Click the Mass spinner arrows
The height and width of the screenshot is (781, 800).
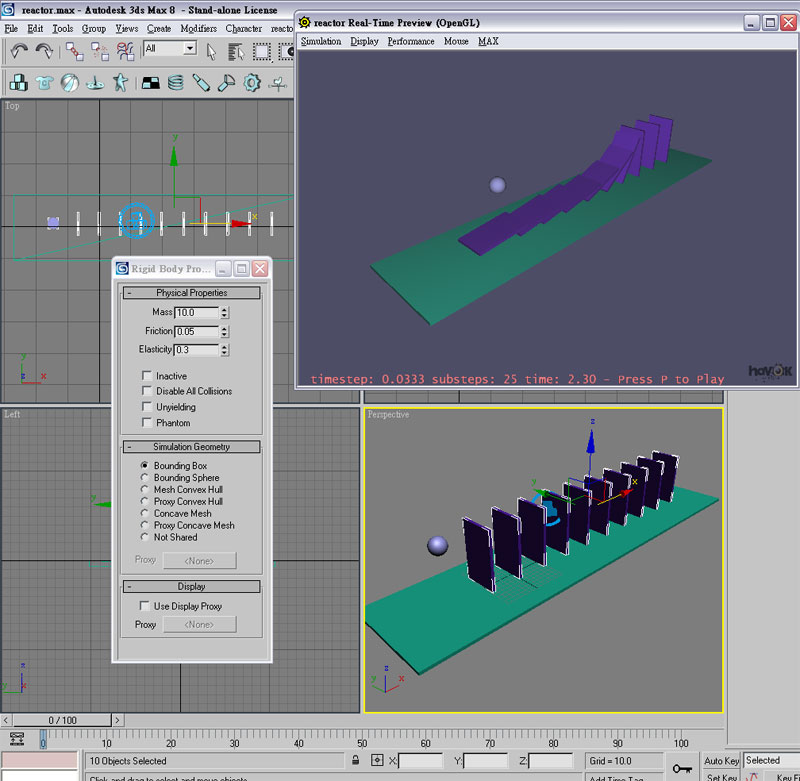(x=224, y=312)
